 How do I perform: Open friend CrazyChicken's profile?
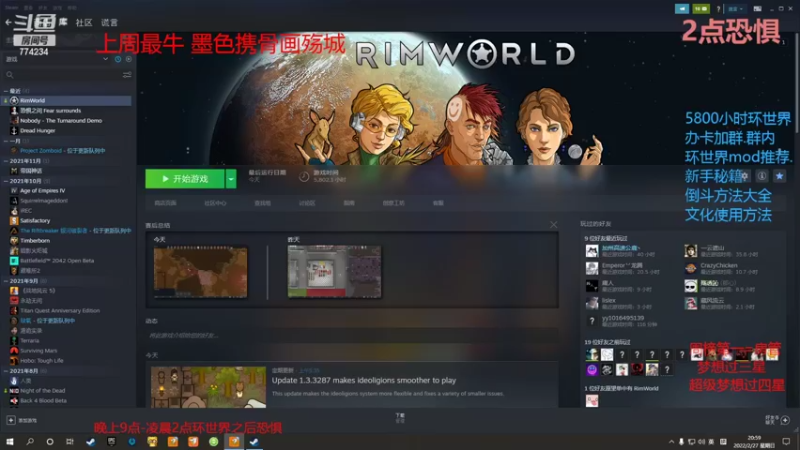[x=719, y=265]
